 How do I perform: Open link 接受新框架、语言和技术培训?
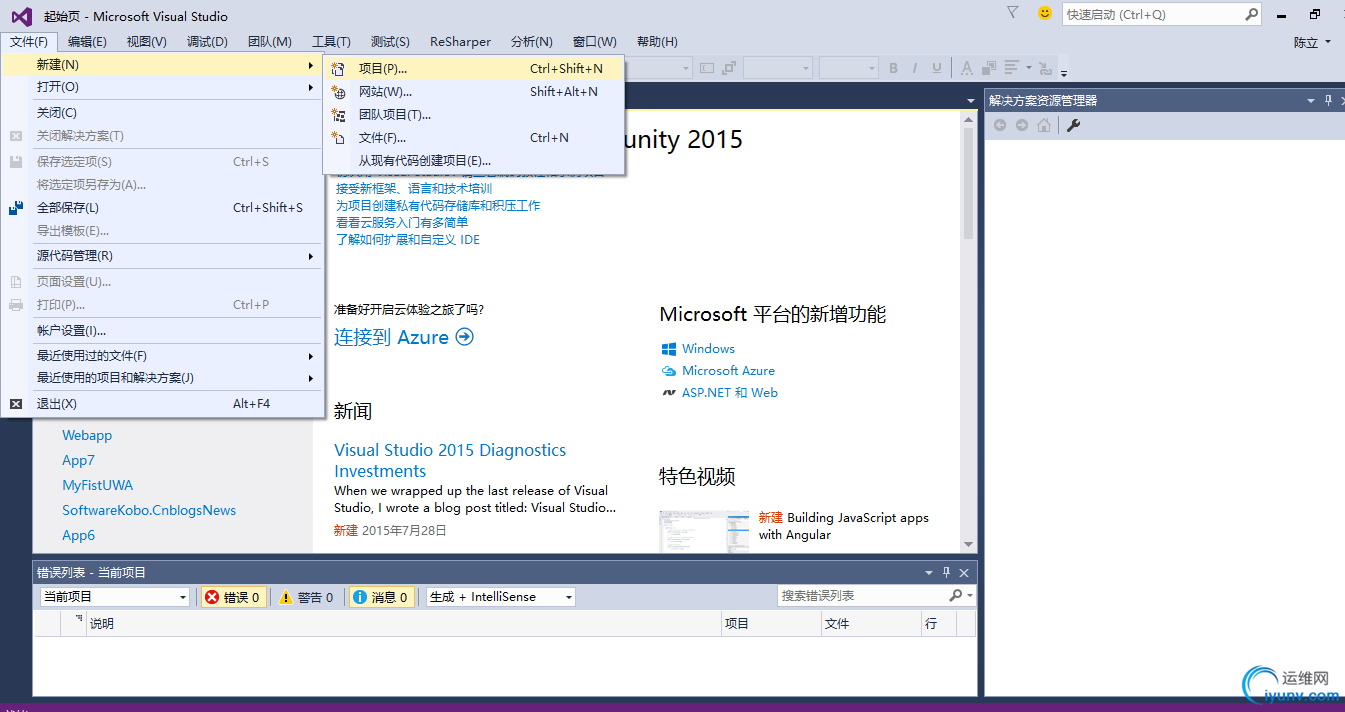414,188
